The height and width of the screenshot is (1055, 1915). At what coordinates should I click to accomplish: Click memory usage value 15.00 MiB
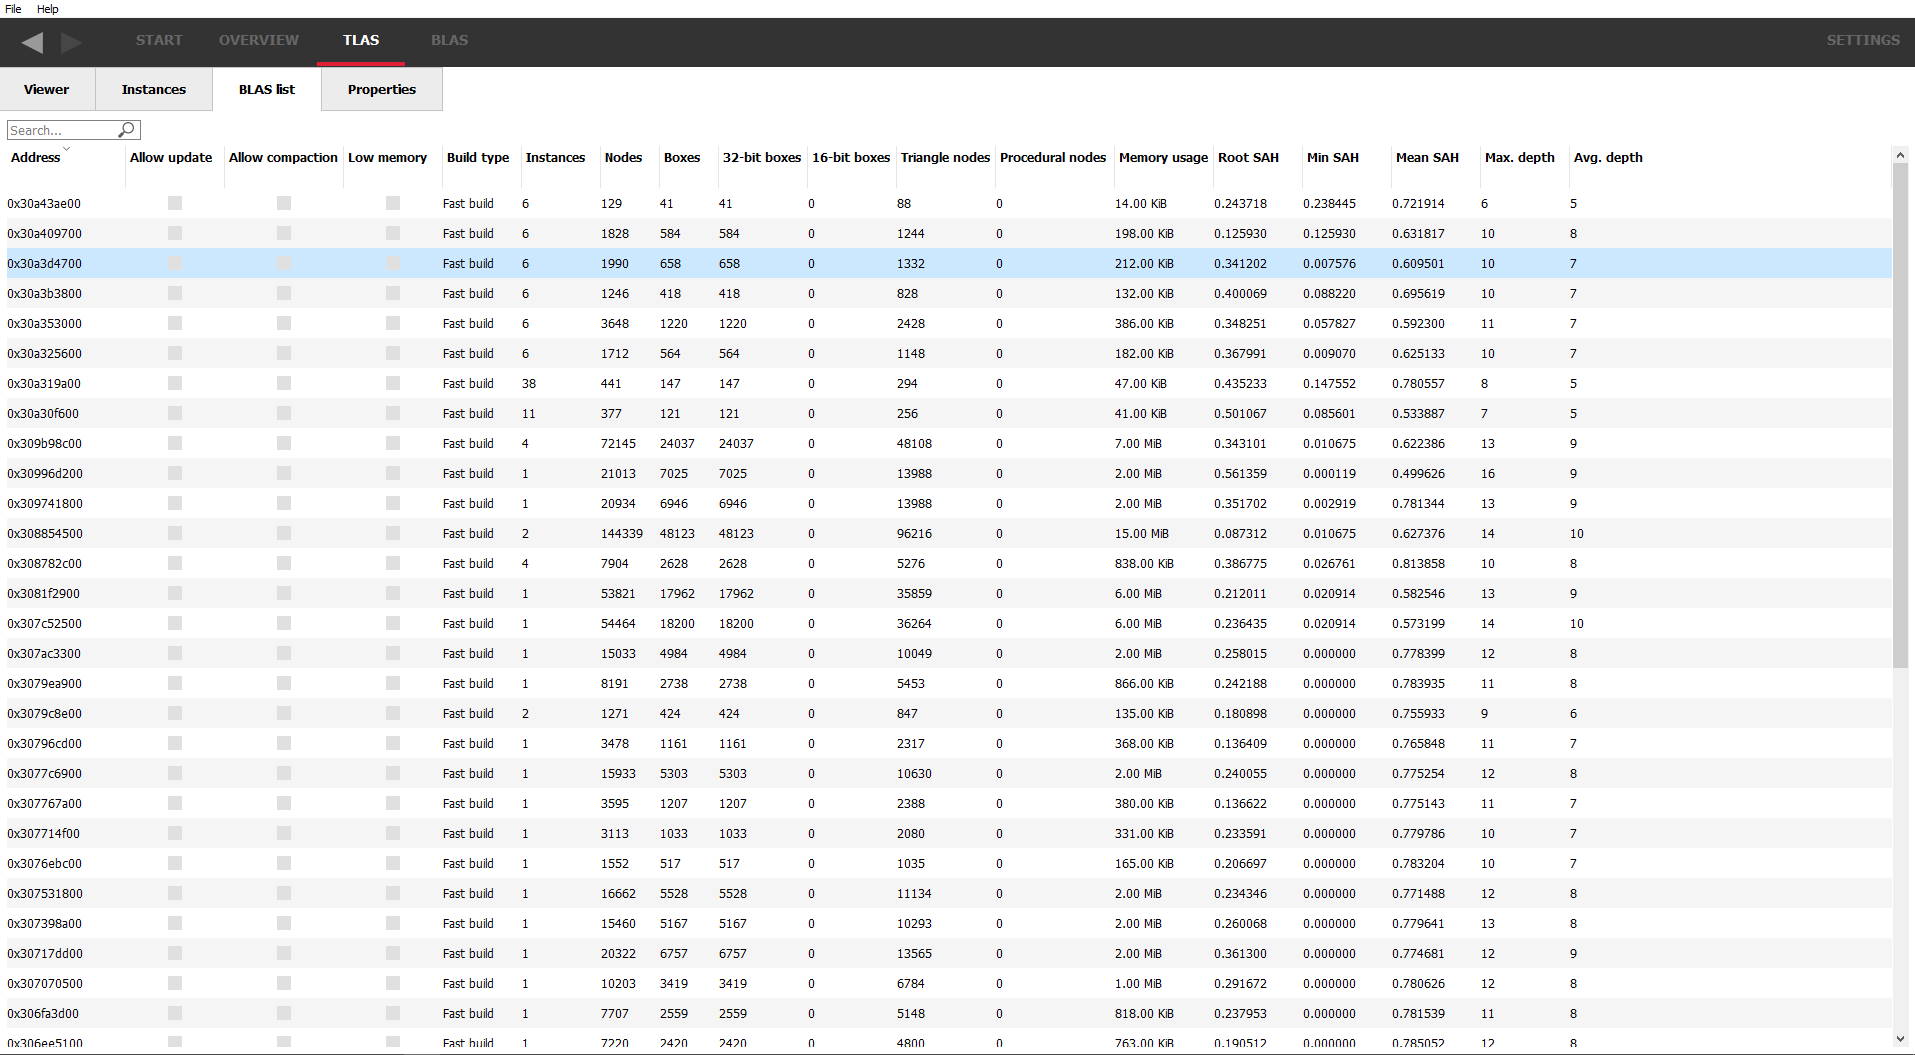pyautogui.click(x=1142, y=533)
